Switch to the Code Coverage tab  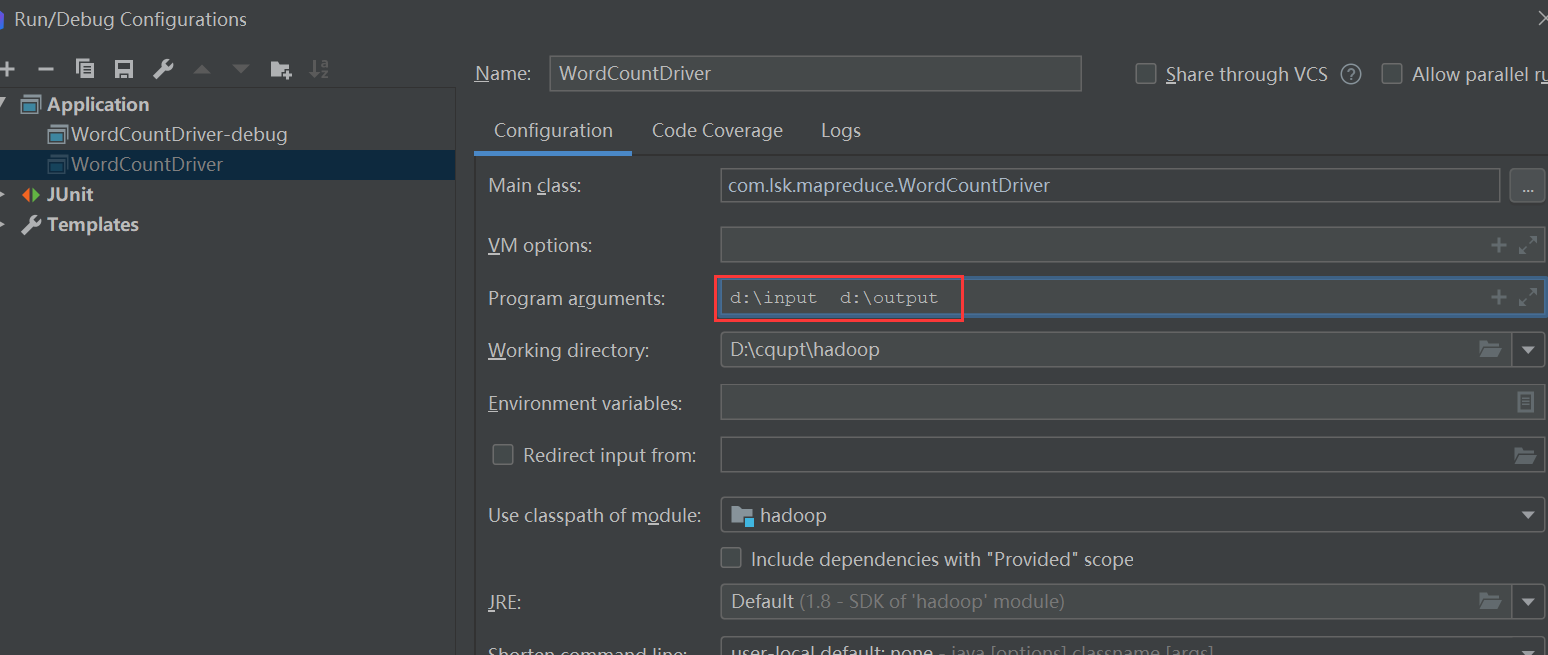tap(717, 131)
